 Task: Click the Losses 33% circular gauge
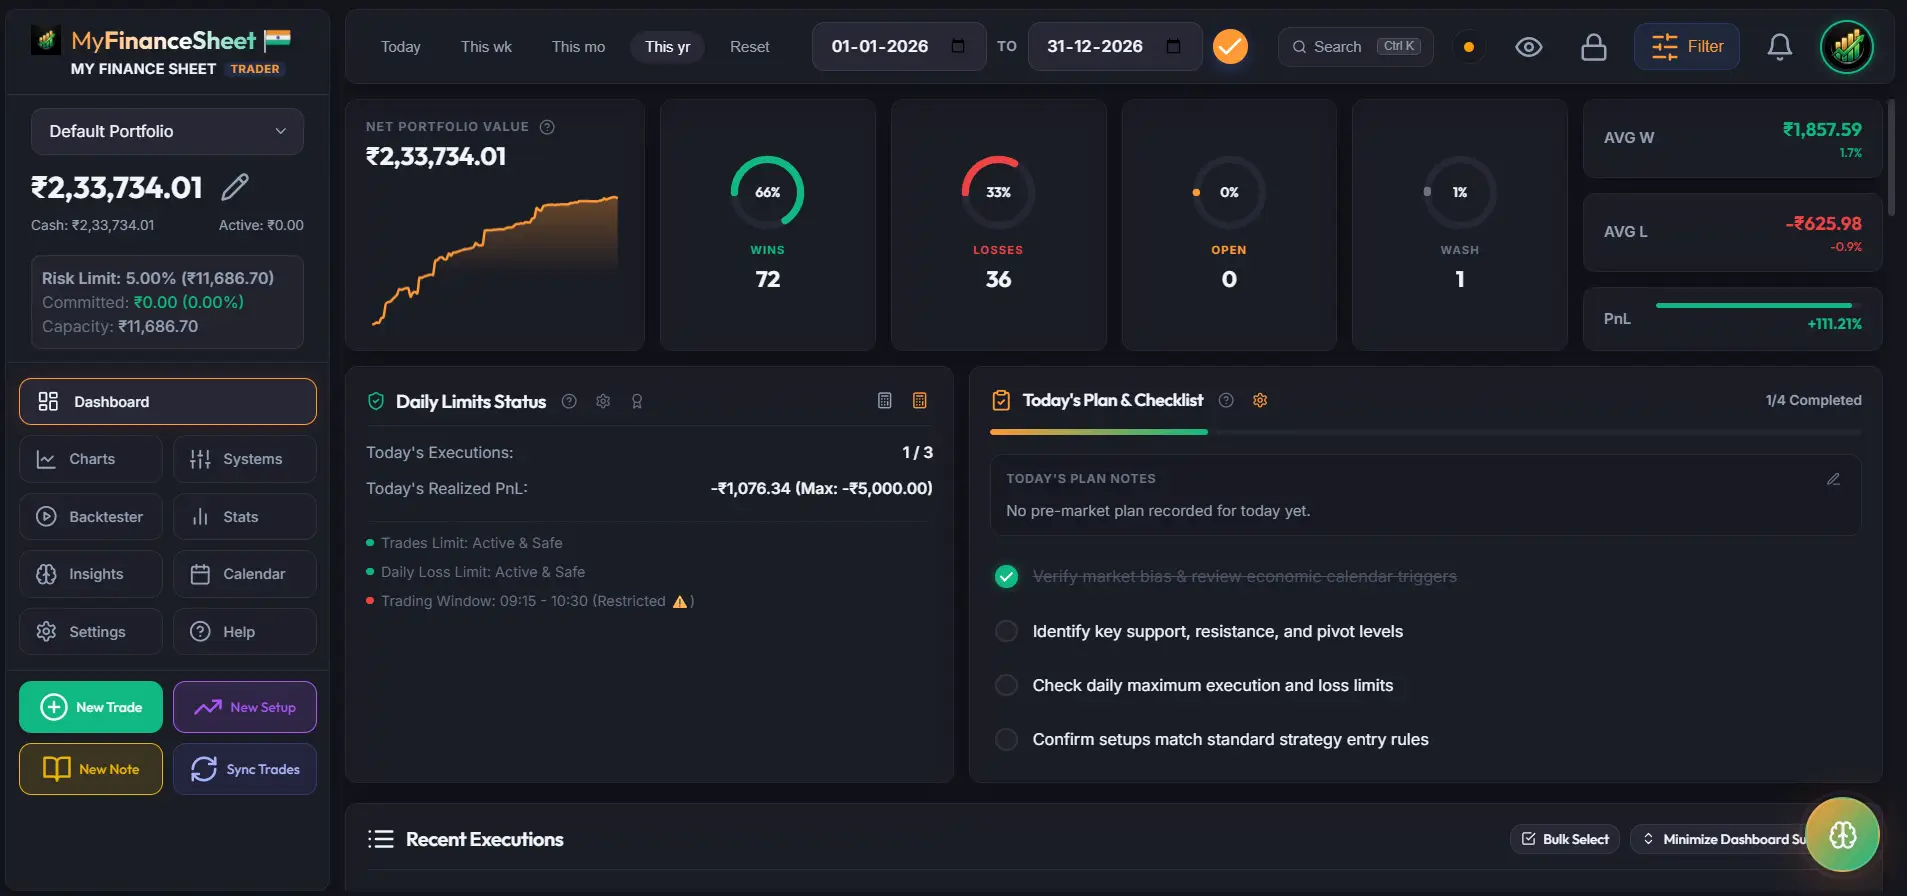998,192
